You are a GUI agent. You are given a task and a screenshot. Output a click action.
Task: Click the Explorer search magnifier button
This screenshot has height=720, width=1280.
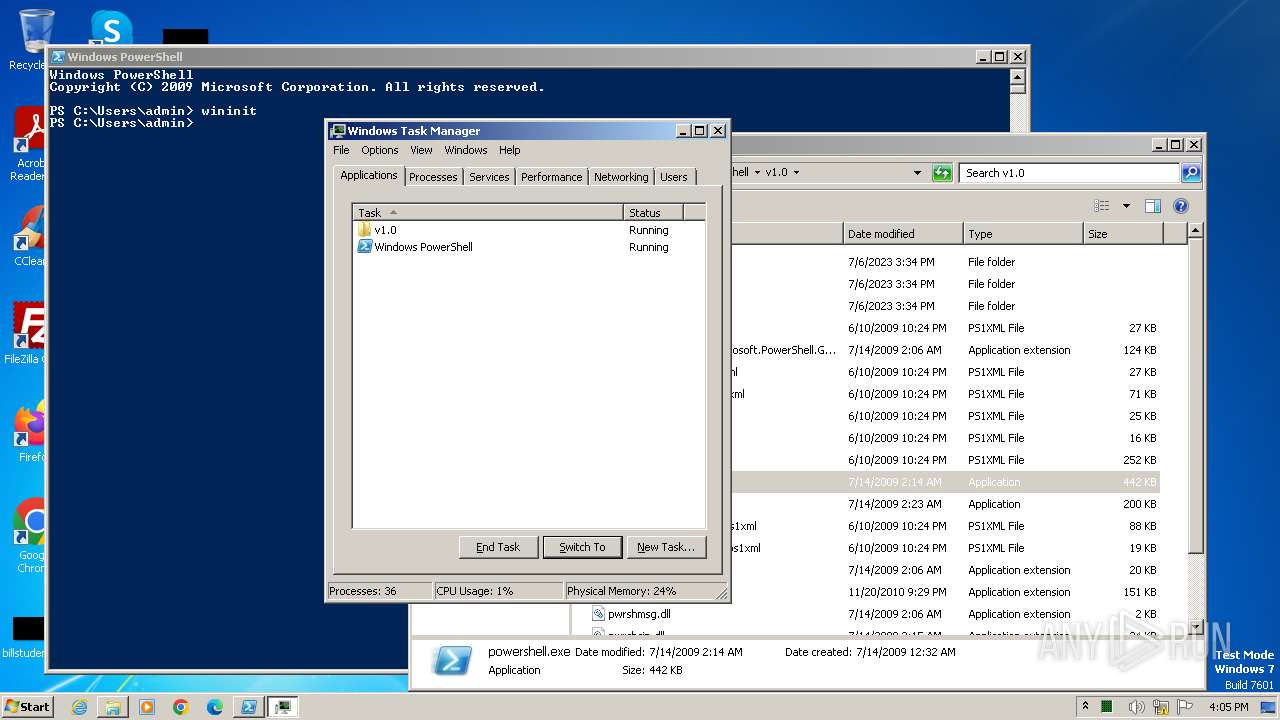(x=1191, y=173)
